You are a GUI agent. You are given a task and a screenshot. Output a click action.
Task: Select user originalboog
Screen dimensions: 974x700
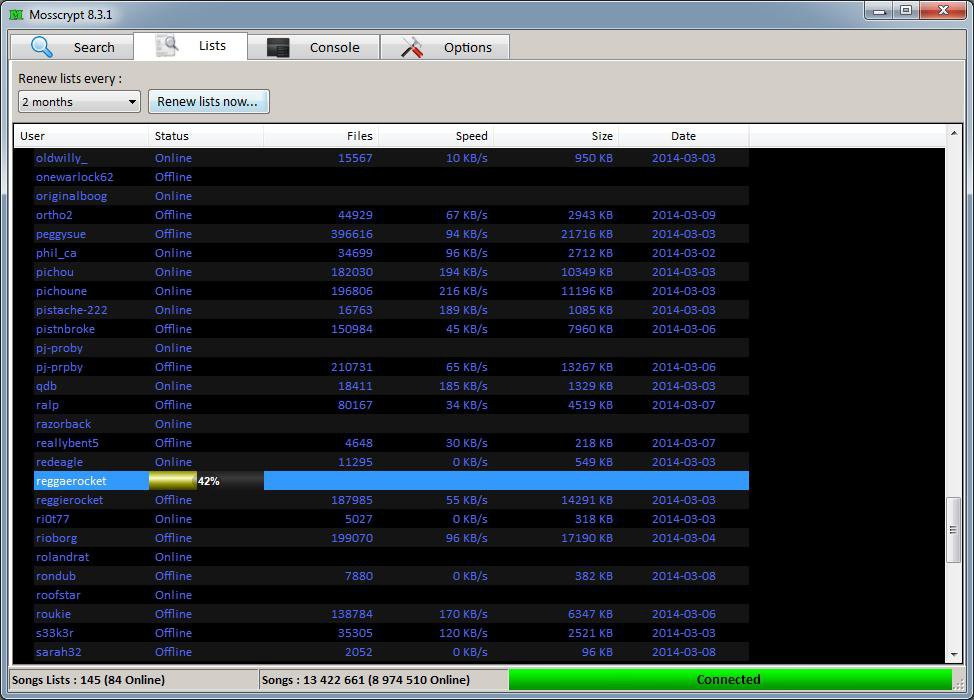pyautogui.click(x=71, y=196)
